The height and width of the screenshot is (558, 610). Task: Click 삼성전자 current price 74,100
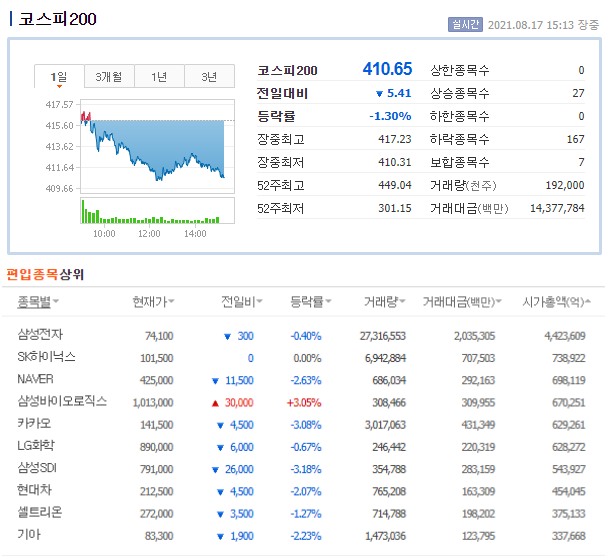click(159, 336)
